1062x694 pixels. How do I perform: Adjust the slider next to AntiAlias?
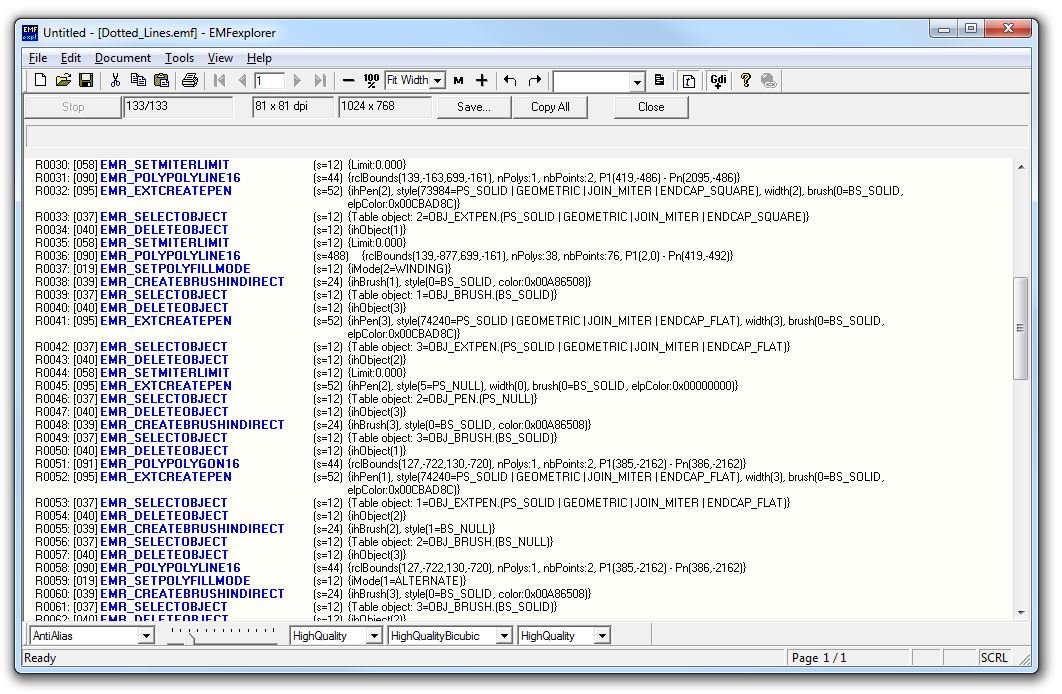pyautogui.click(x=191, y=637)
